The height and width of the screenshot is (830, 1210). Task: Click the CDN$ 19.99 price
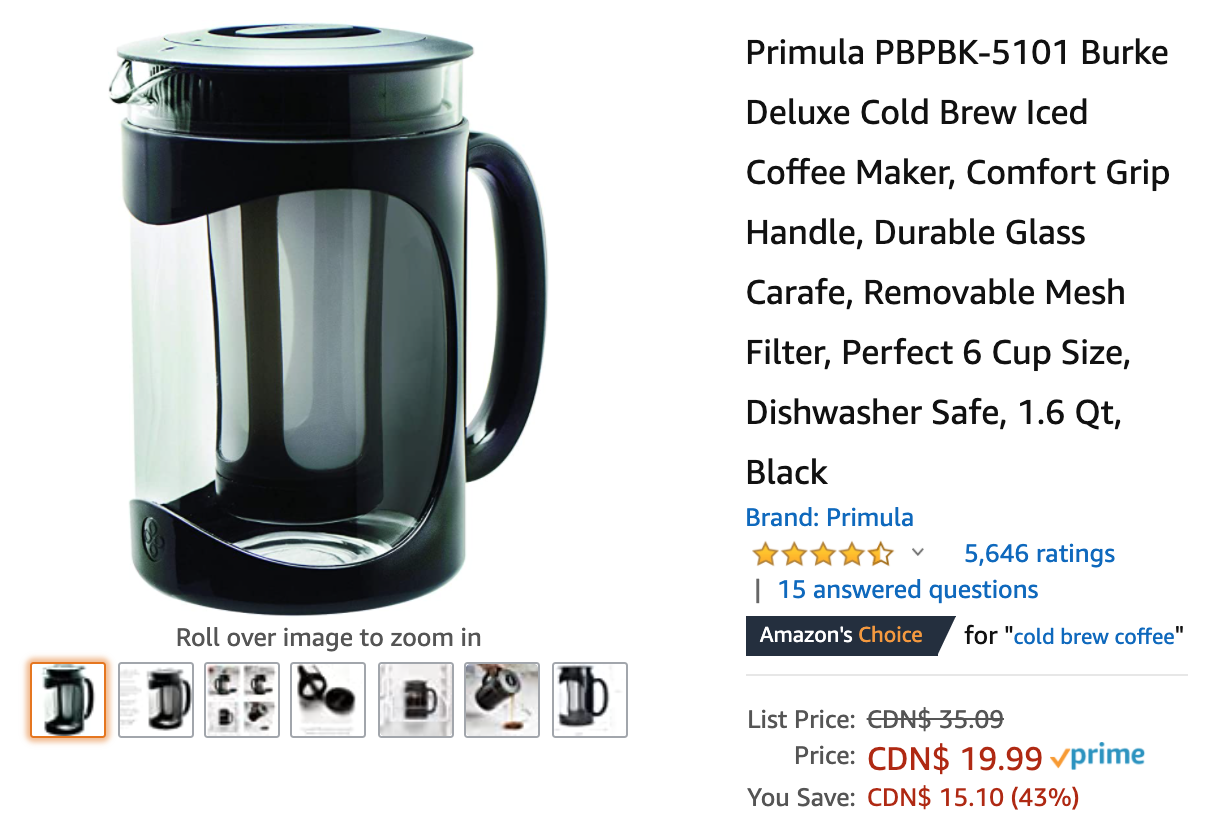click(955, 759)
